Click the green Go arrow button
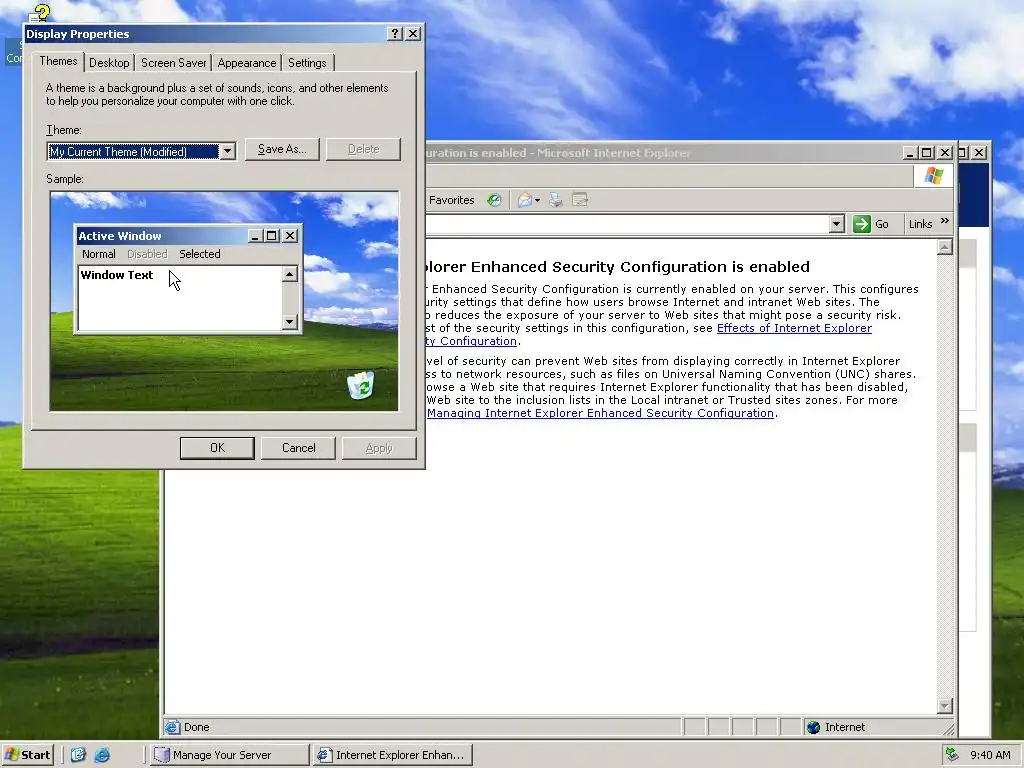Screen dimensions: 1024x768 pyautogui.click(x=861, y=224)
